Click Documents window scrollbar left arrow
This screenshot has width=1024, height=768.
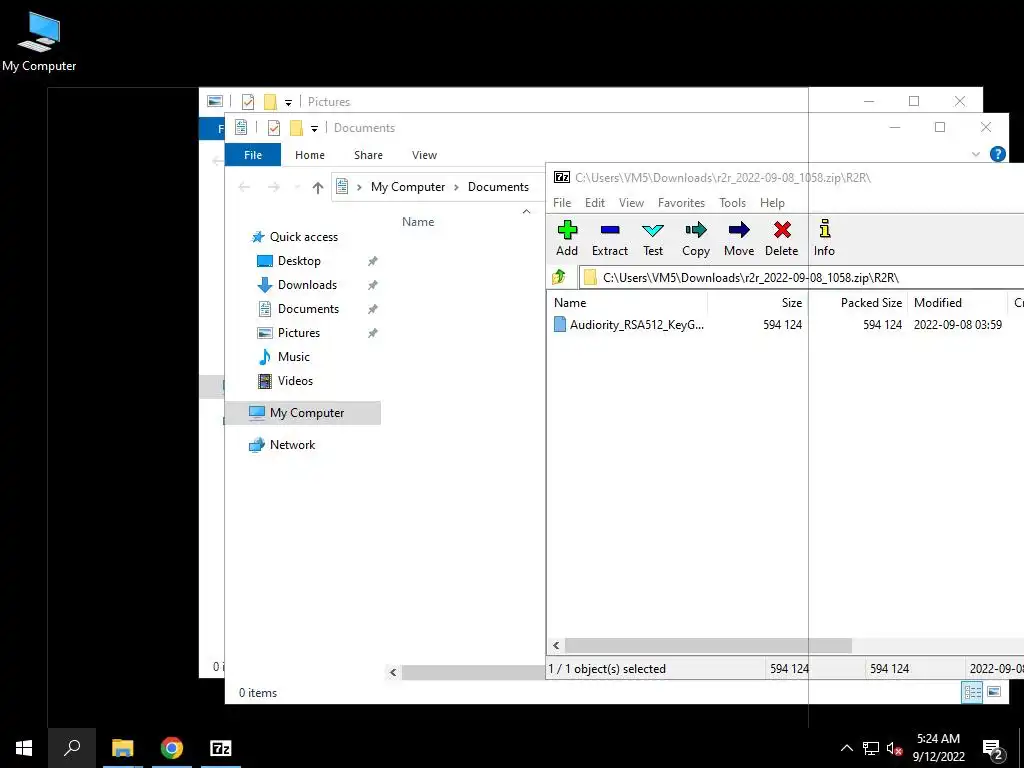(393, 672)
